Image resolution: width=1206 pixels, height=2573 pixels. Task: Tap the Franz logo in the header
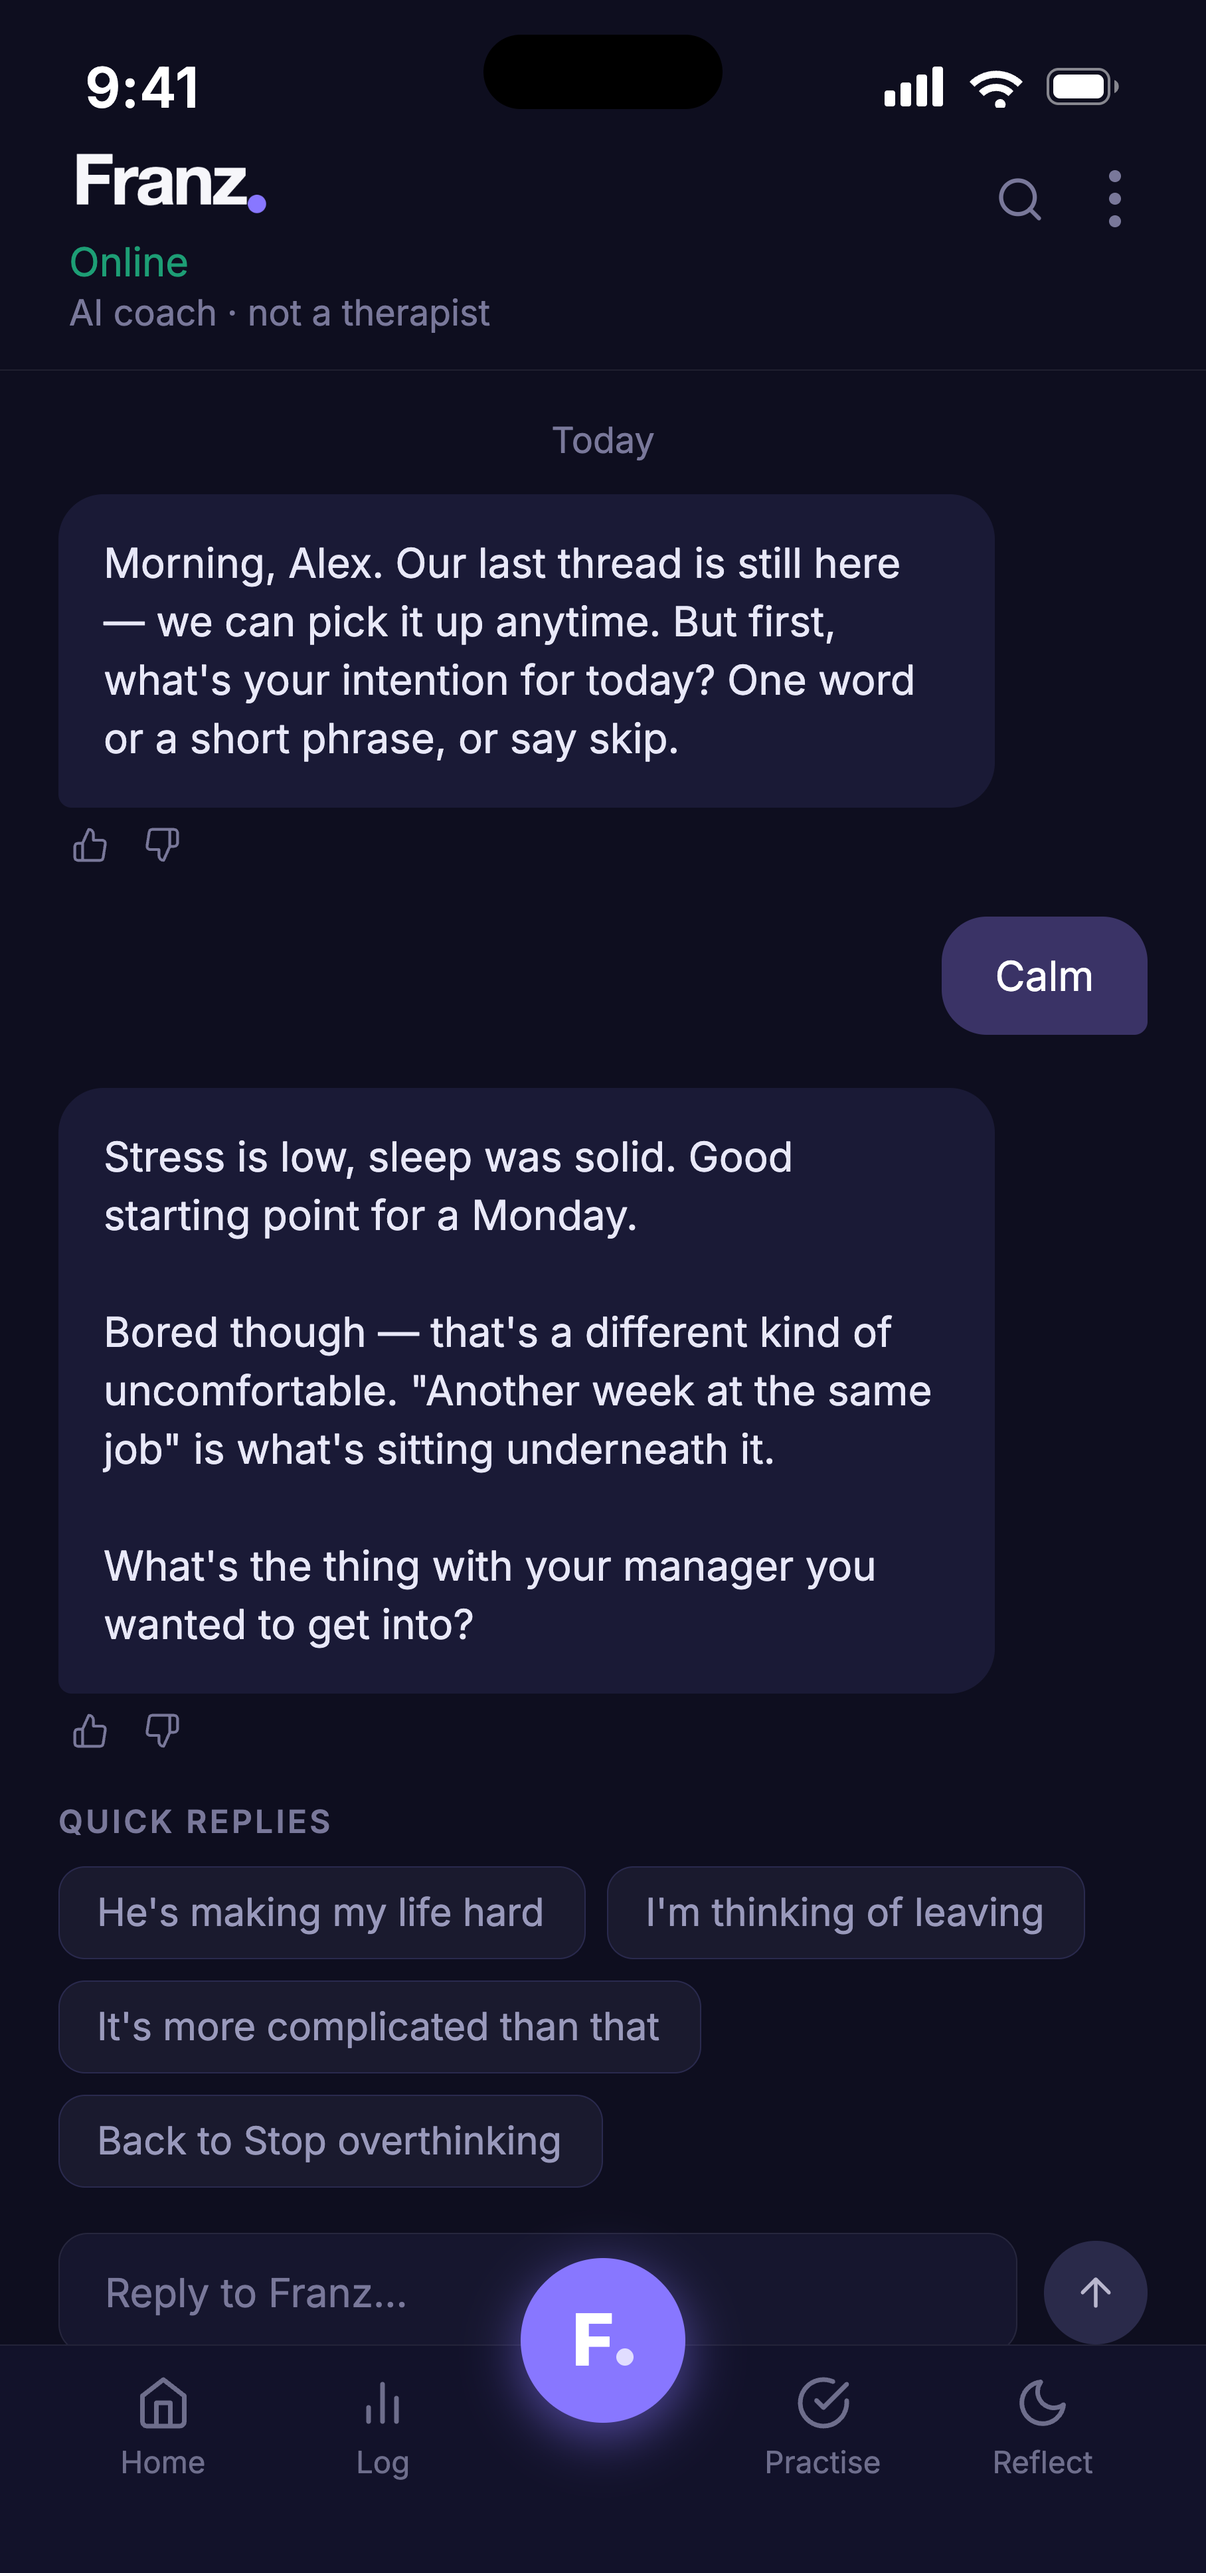coord(170,182)
